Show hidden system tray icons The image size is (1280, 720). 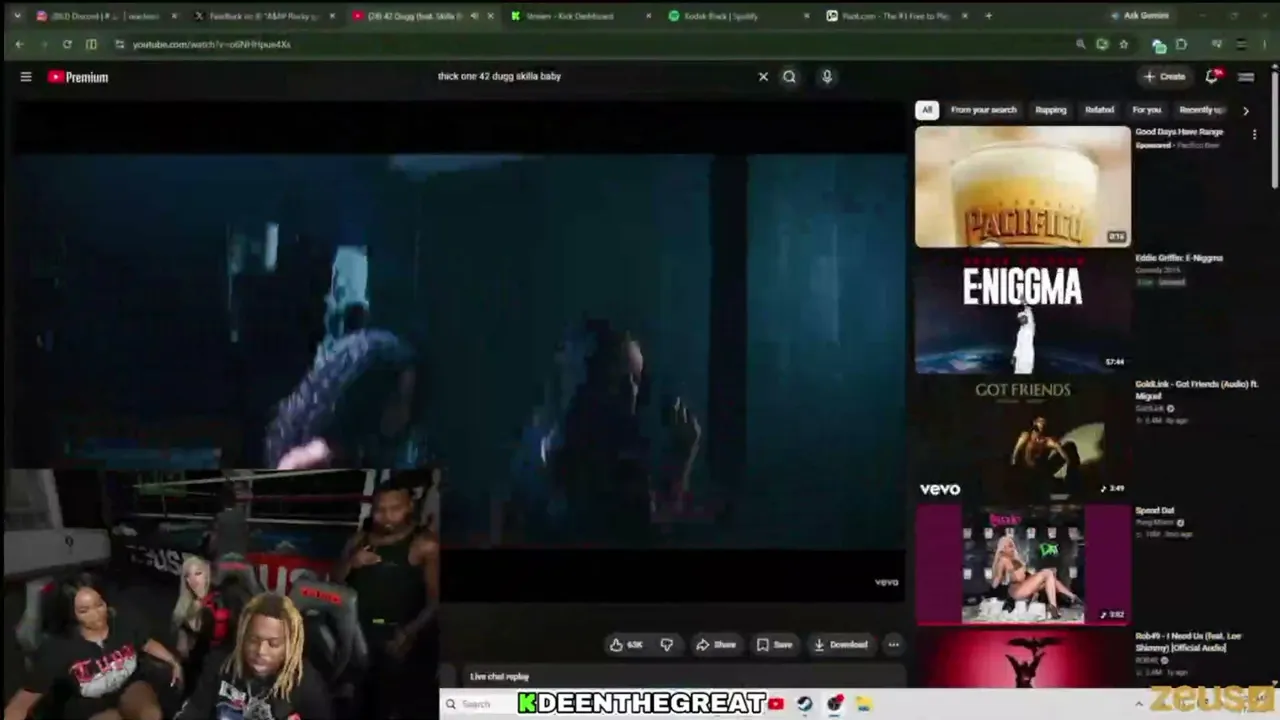click(x=1138, y=704)
